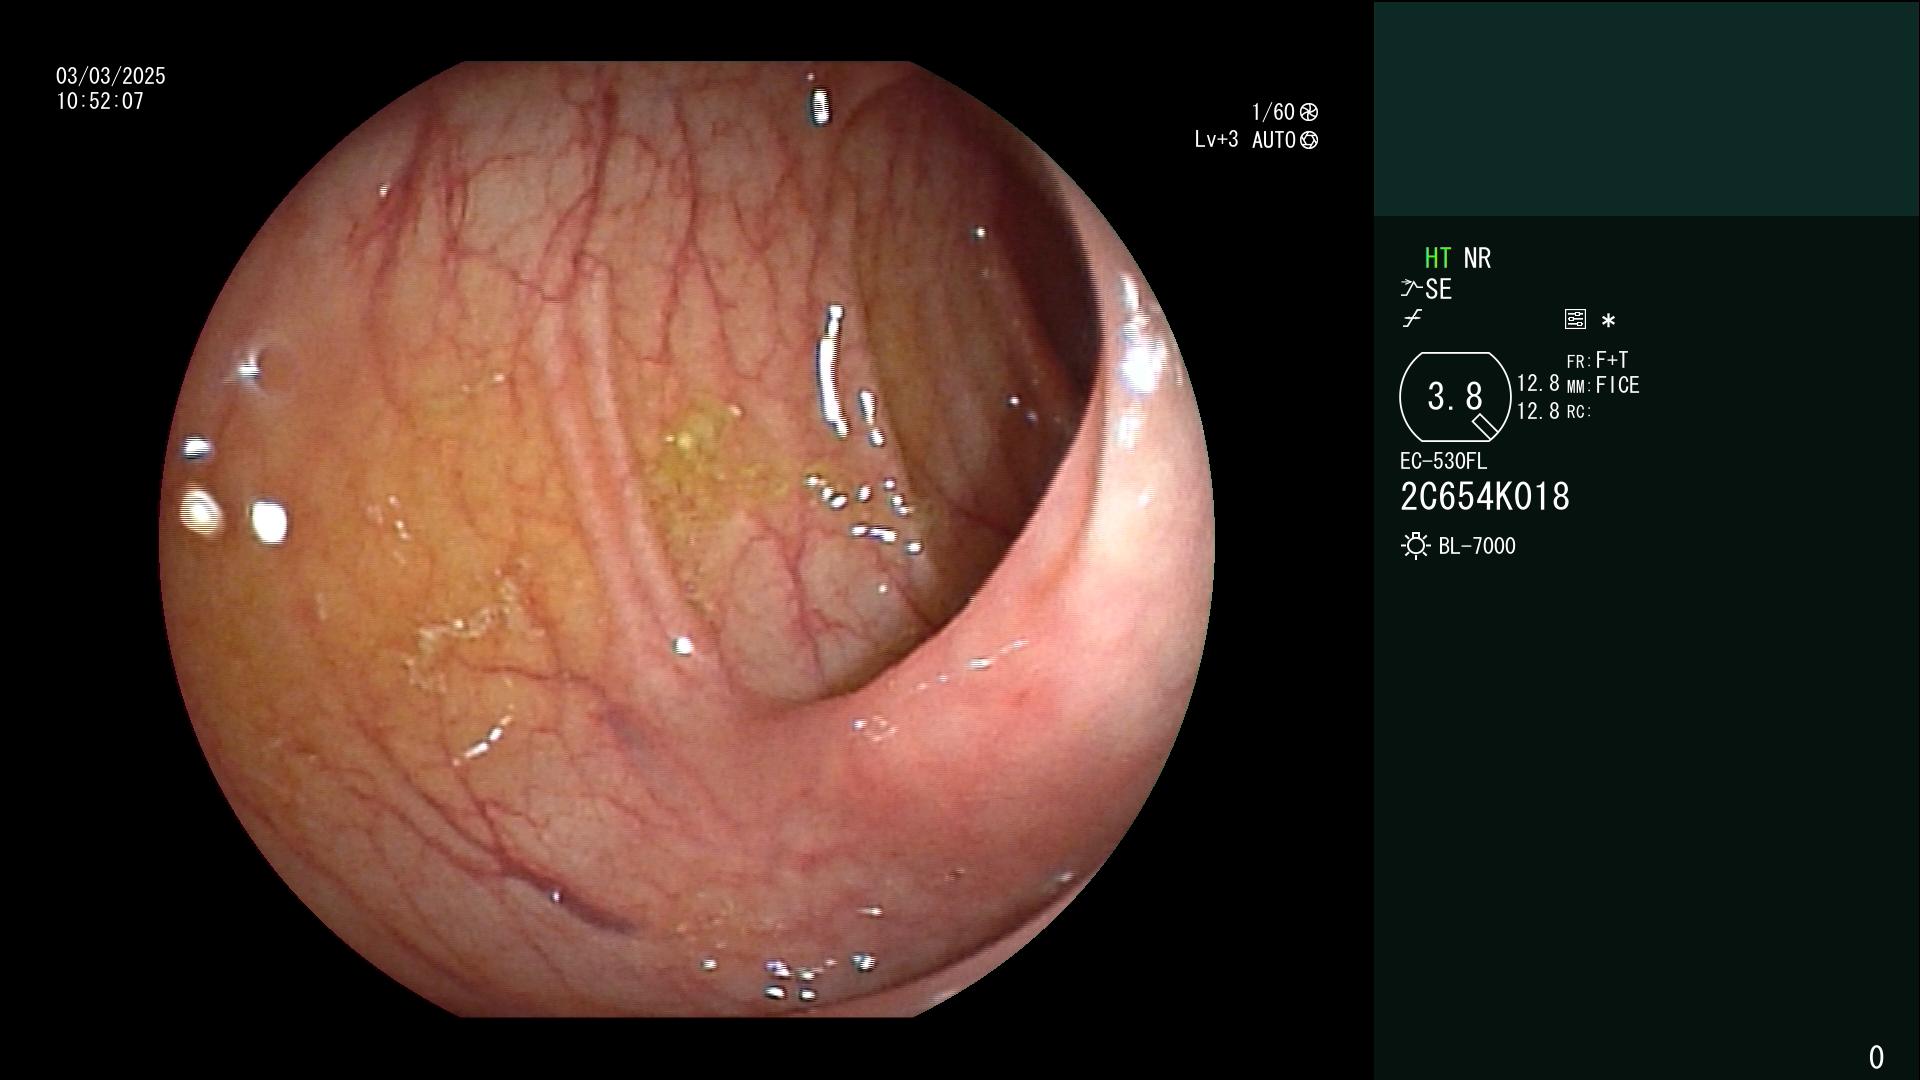Click the RC: field label
The height and width of the screenshot is (1080, 1920).
(1579, 412)
